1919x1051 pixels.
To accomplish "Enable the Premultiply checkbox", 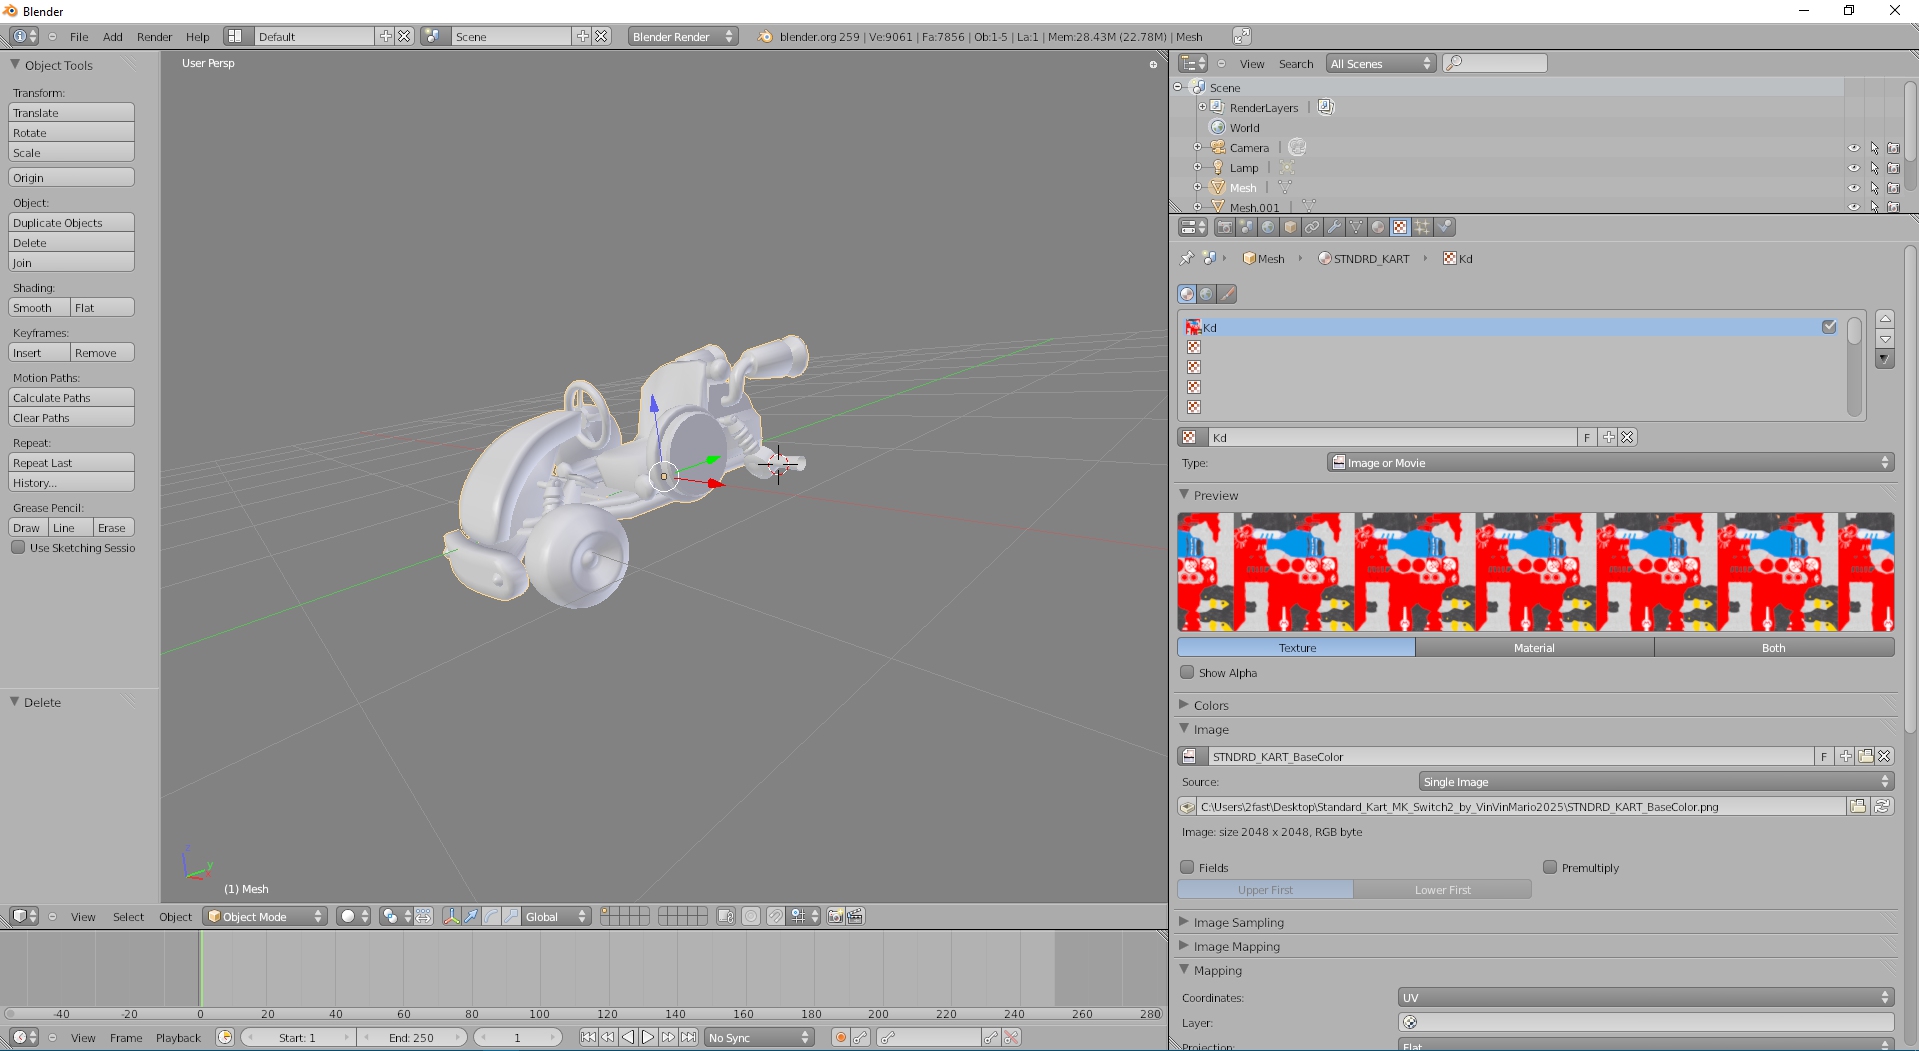I will (x=1550, y=867).
